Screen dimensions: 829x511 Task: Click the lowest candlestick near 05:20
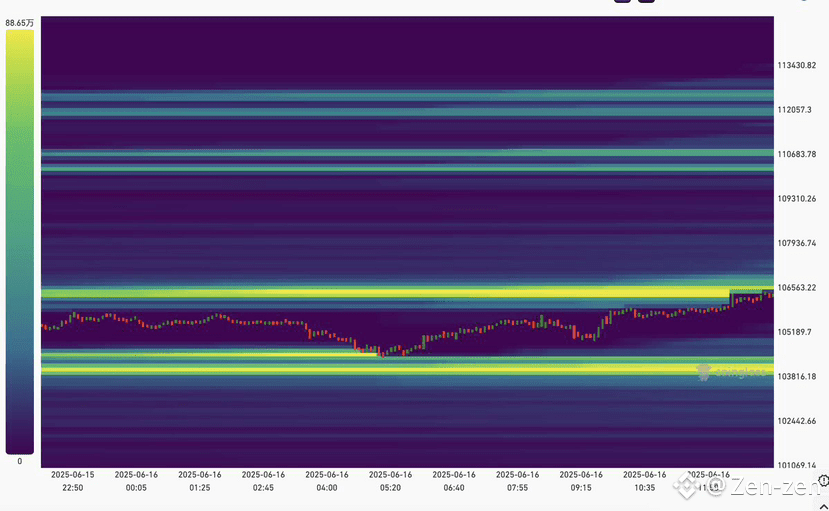pyautogui.click(x=383, y=354)
